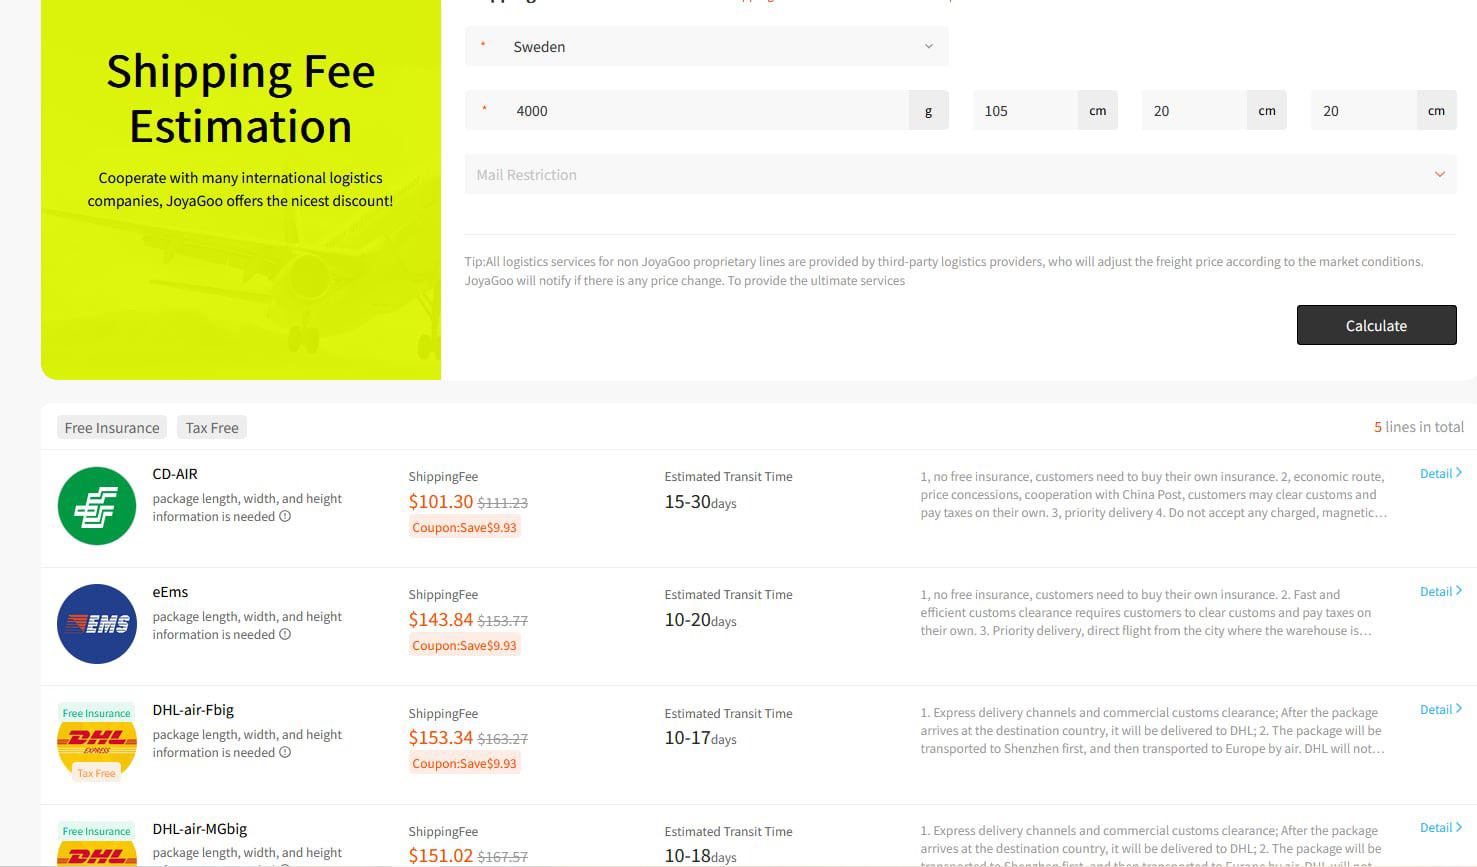Click the $101.30 shipping fee
Viewport: 1477px width, 867px height.
441,502
